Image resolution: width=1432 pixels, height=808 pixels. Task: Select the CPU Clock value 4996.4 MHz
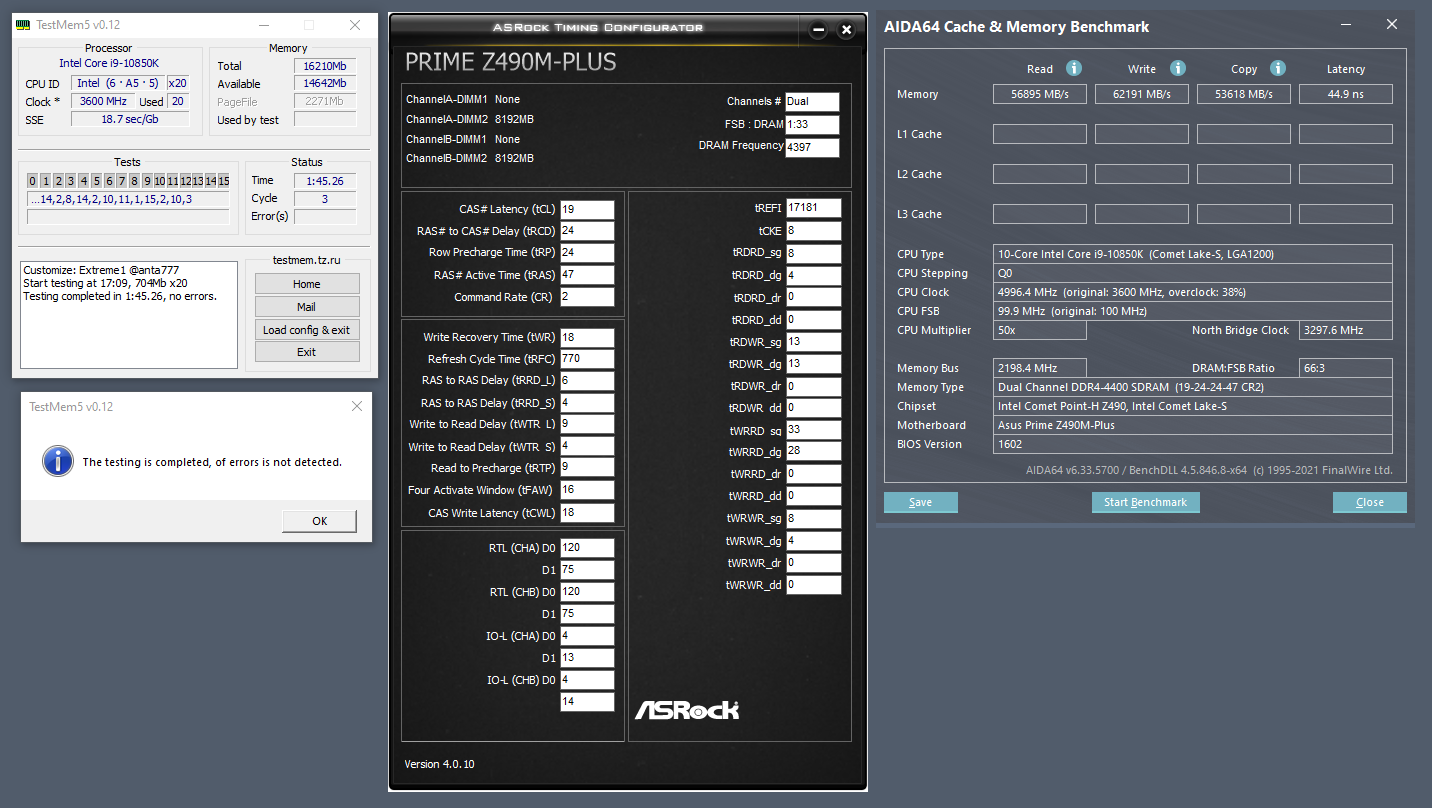click(1193, 292)
